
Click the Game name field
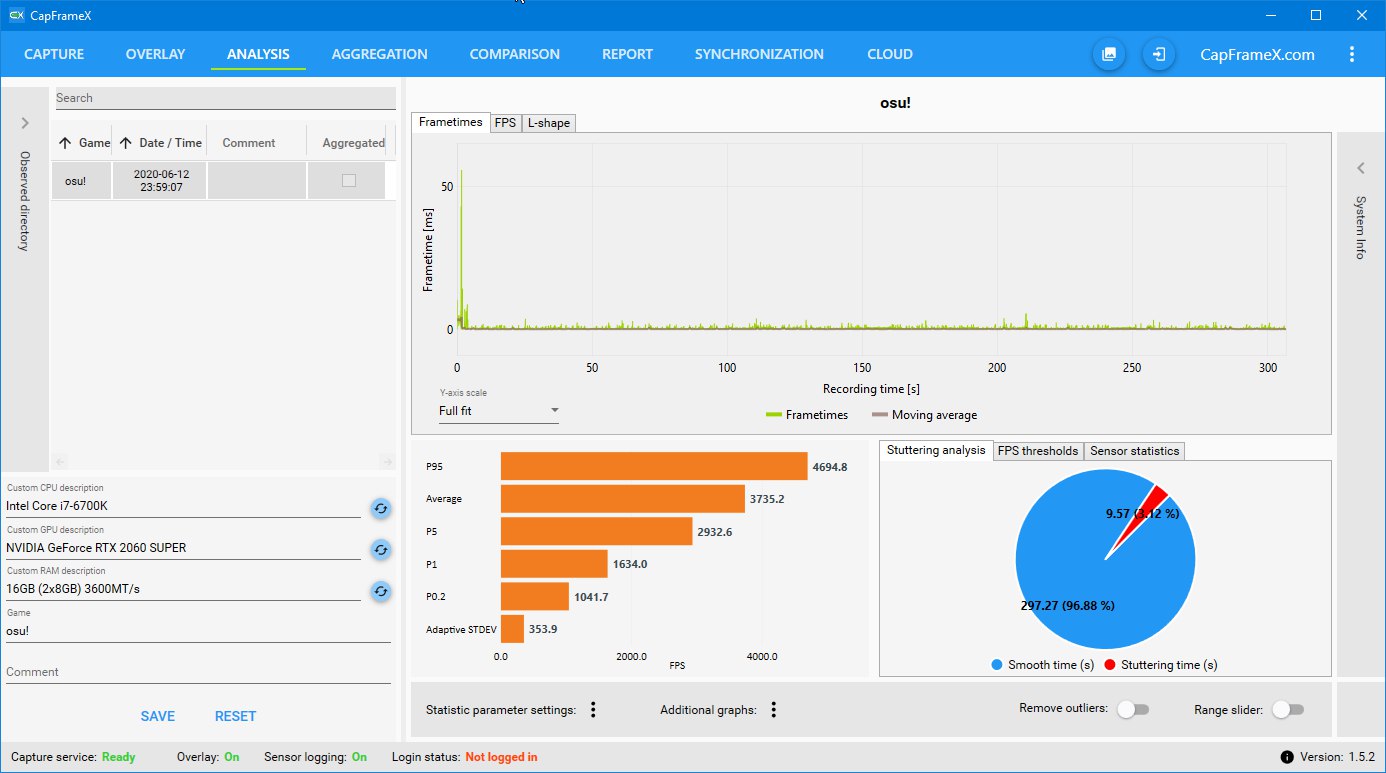(198, 631)
